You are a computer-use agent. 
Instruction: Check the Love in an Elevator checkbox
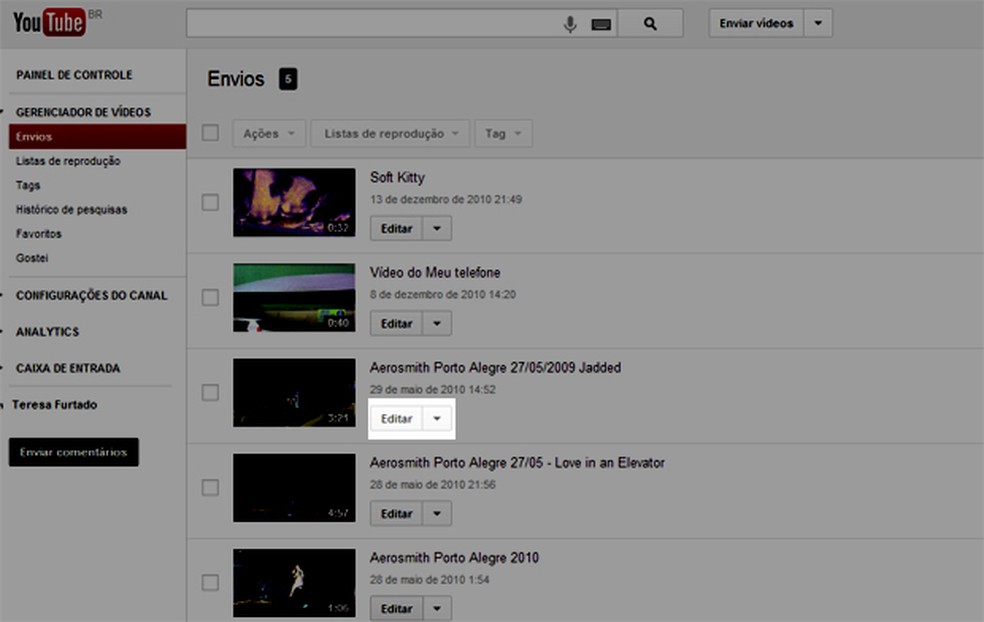(210, 487)
